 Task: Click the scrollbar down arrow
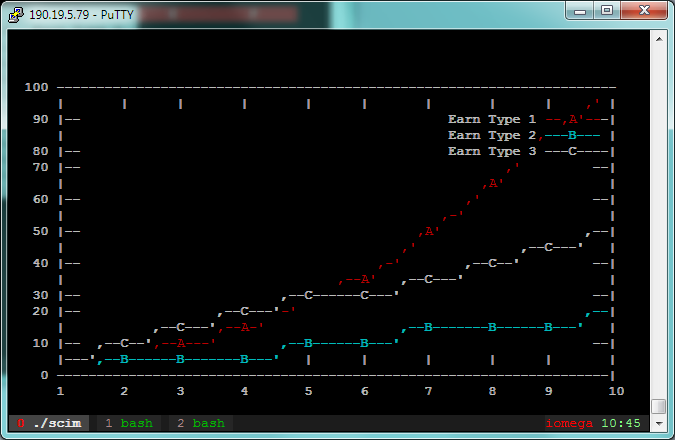659,424
